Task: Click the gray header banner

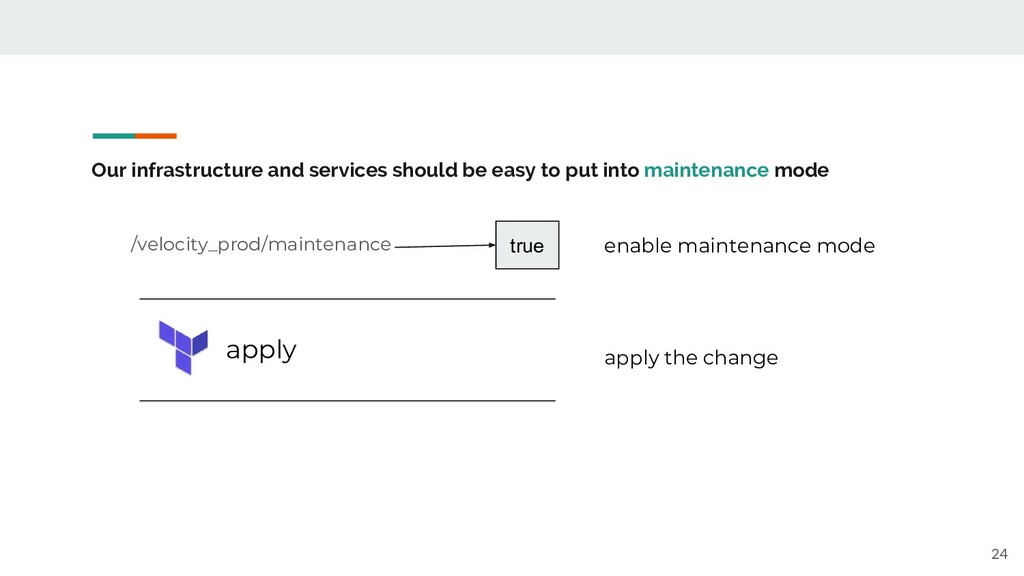Action: (512, 27)
